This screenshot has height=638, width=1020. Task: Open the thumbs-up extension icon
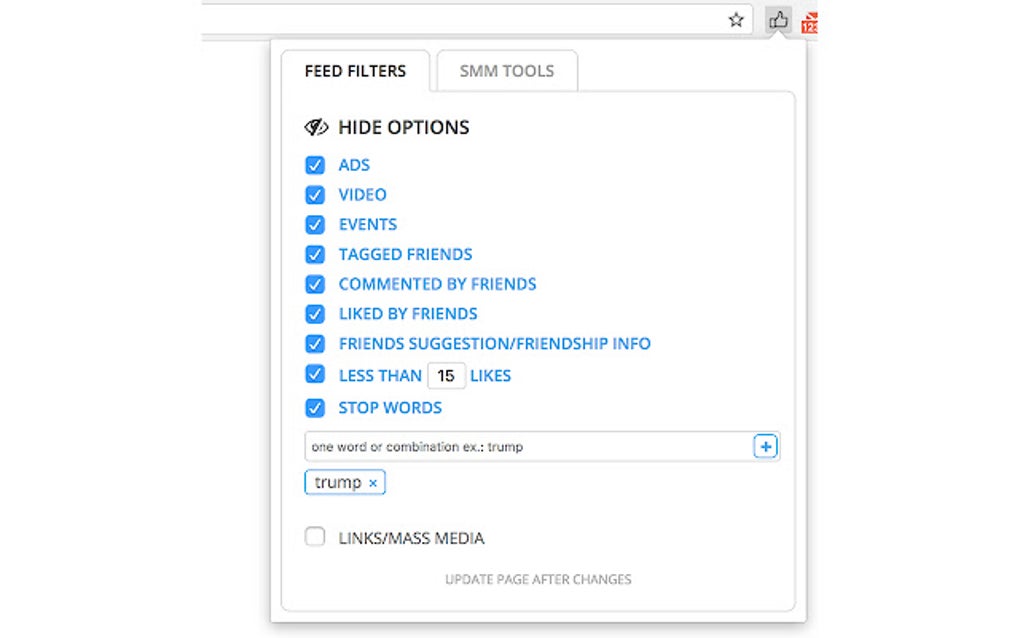tap(778, 19)
